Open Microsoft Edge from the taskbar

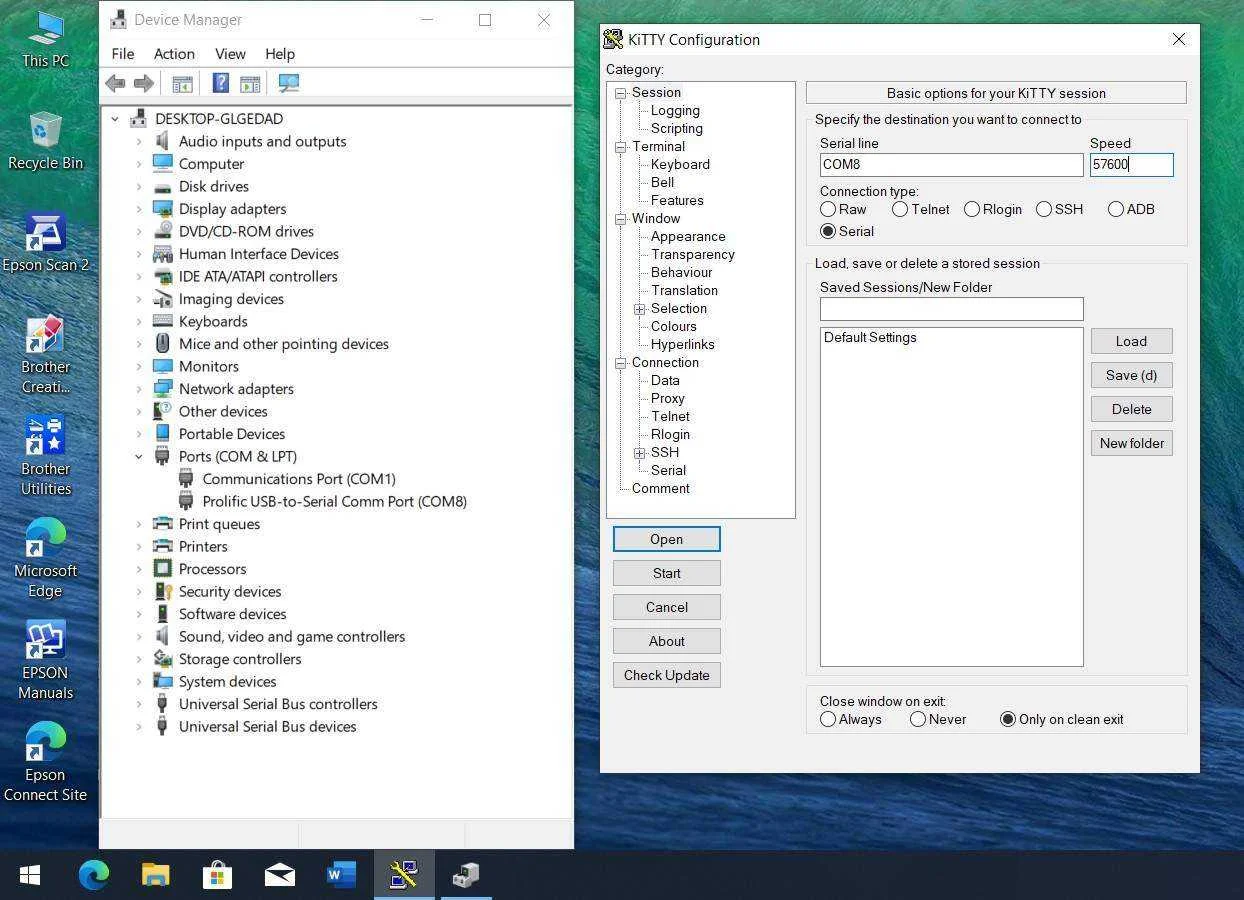[x=94, y=875]
